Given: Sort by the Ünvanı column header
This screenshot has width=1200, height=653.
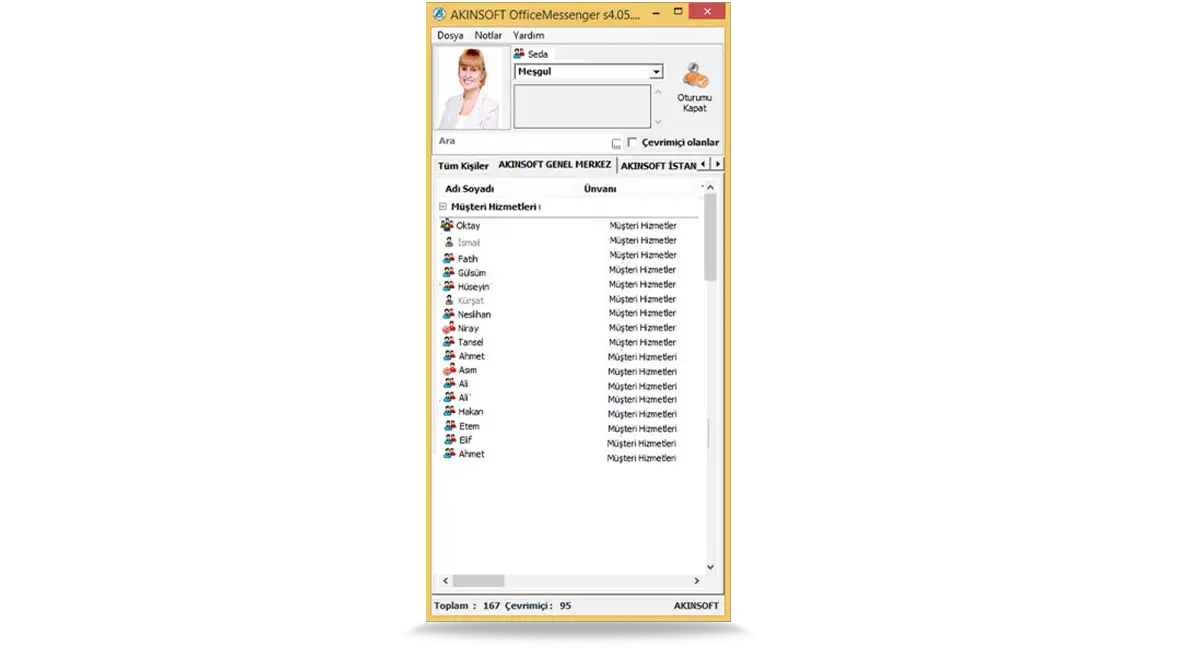Looking at the screenshot, I should coord(600,189).
